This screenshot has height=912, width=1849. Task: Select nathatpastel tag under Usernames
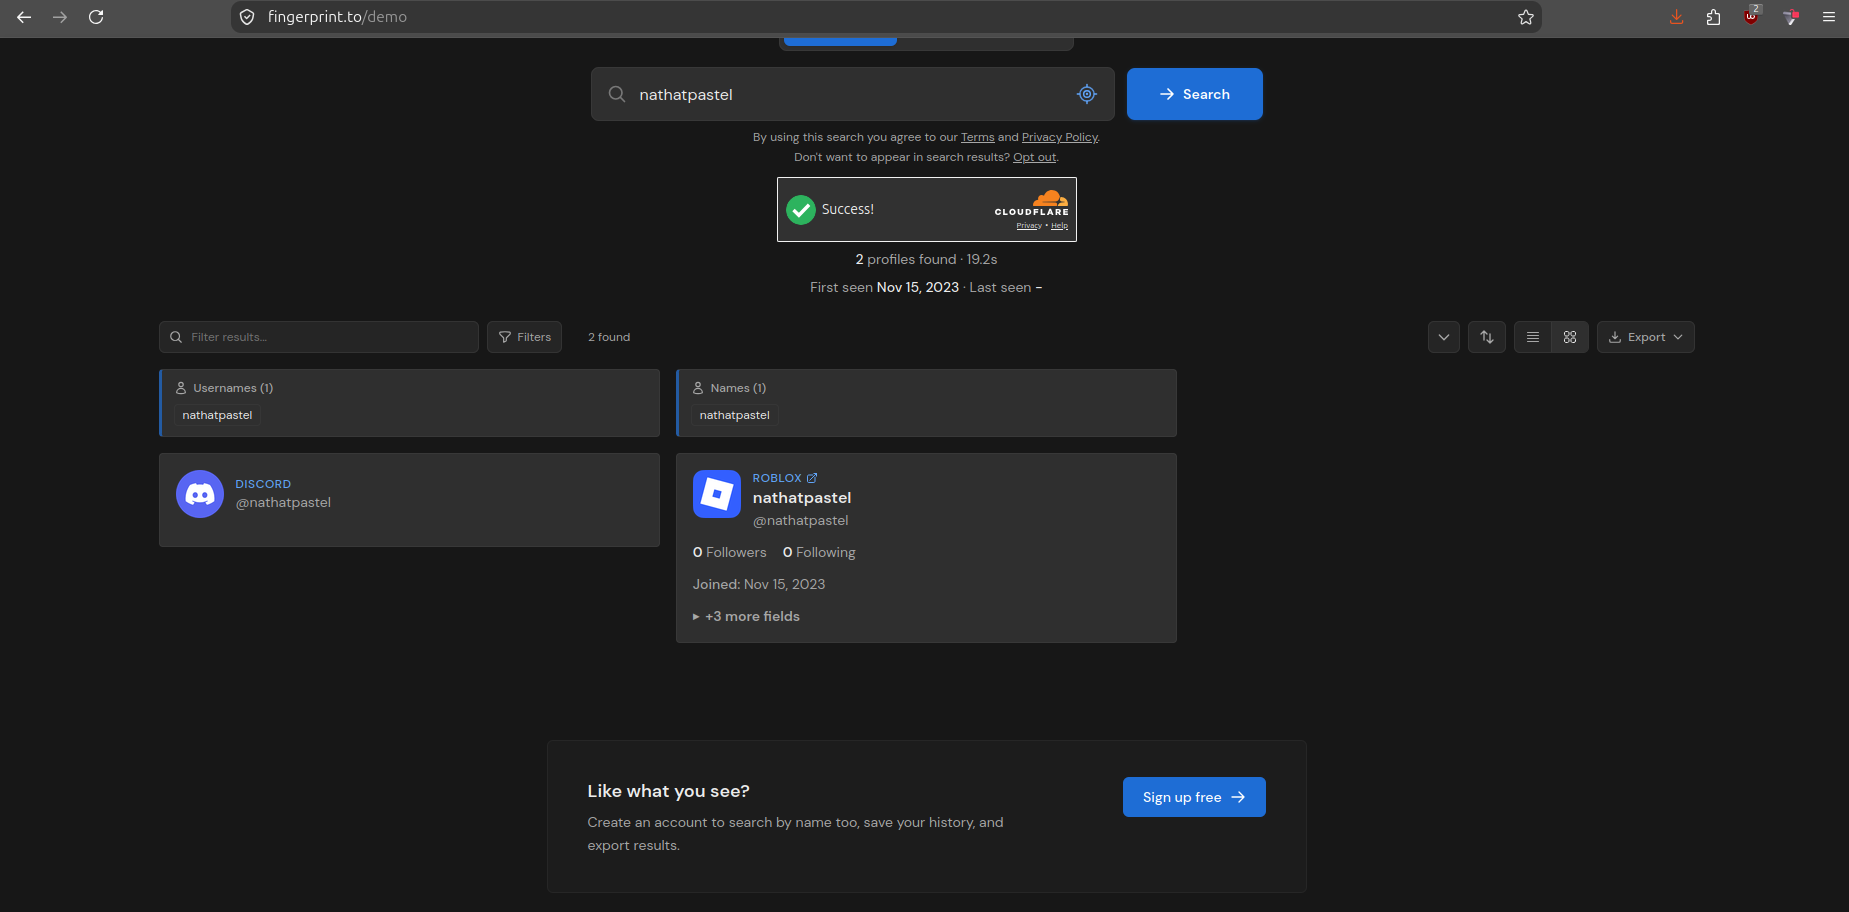click(x=217, y=415)
